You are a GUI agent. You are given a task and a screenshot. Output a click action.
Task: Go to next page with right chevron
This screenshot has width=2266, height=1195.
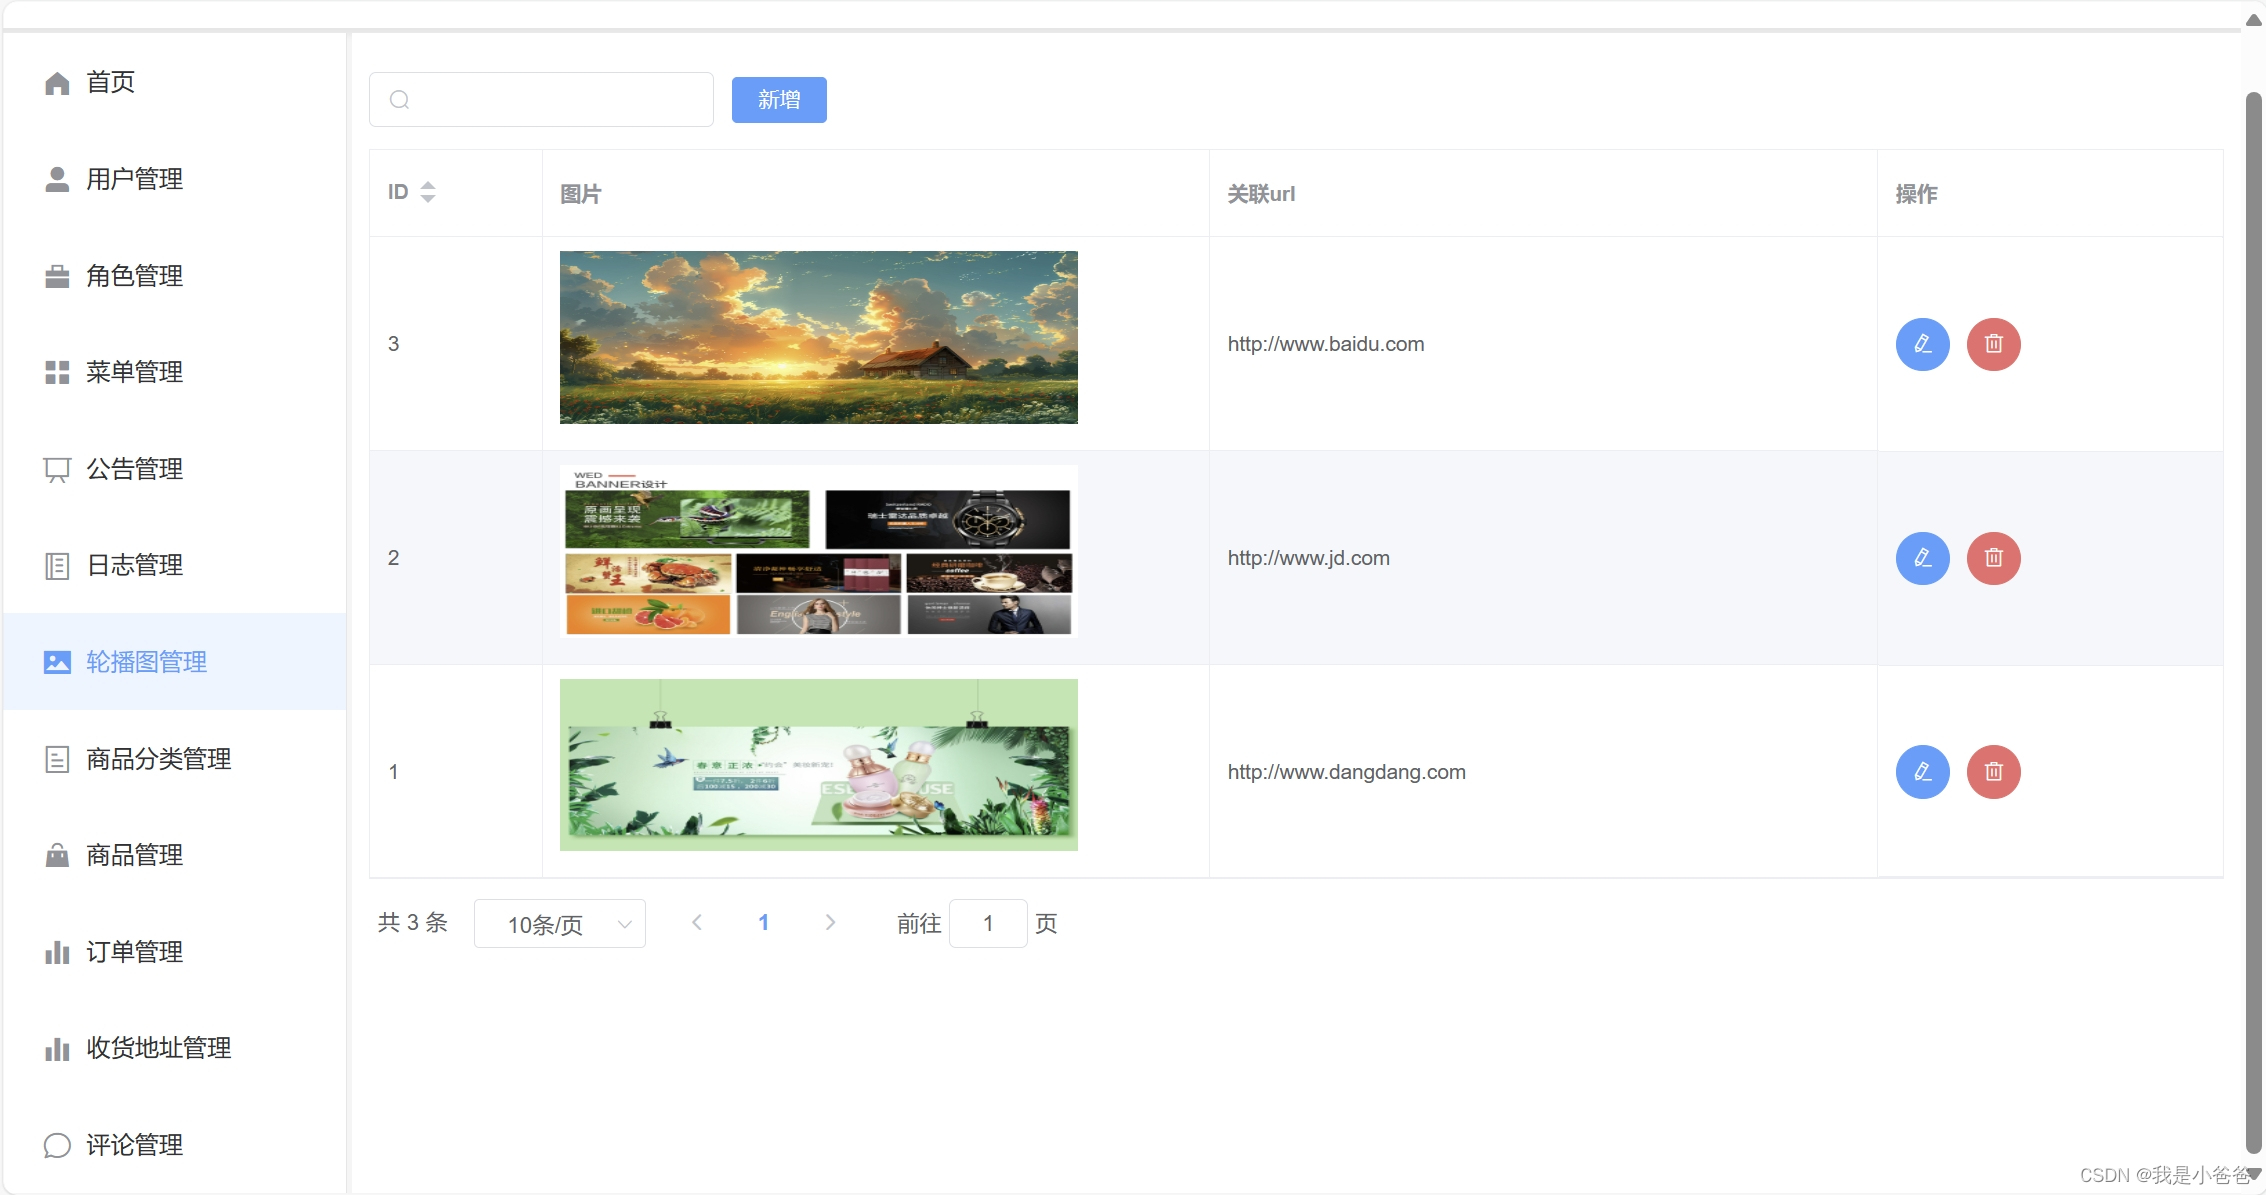pyautogui.click(x=830, y=923)
